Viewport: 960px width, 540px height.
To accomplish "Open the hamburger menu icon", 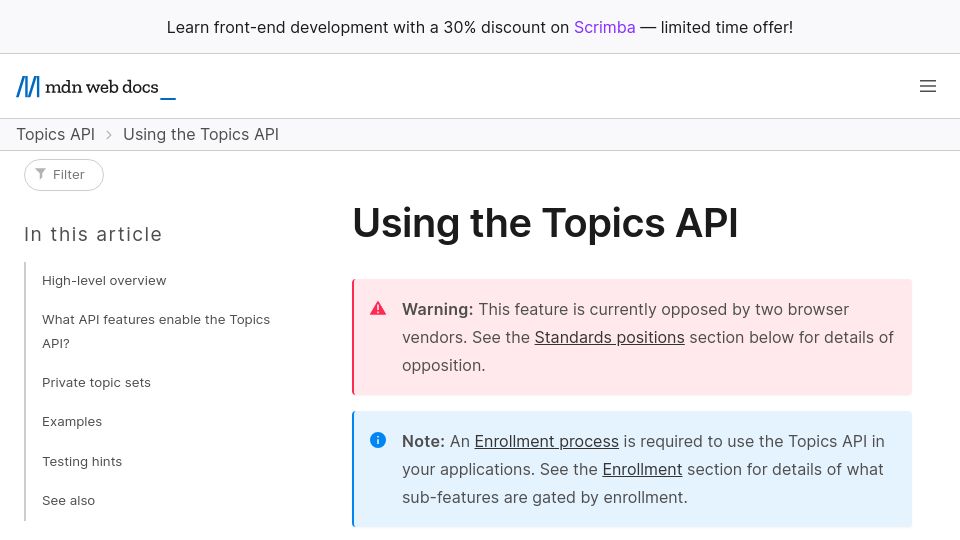I will 928,86.
